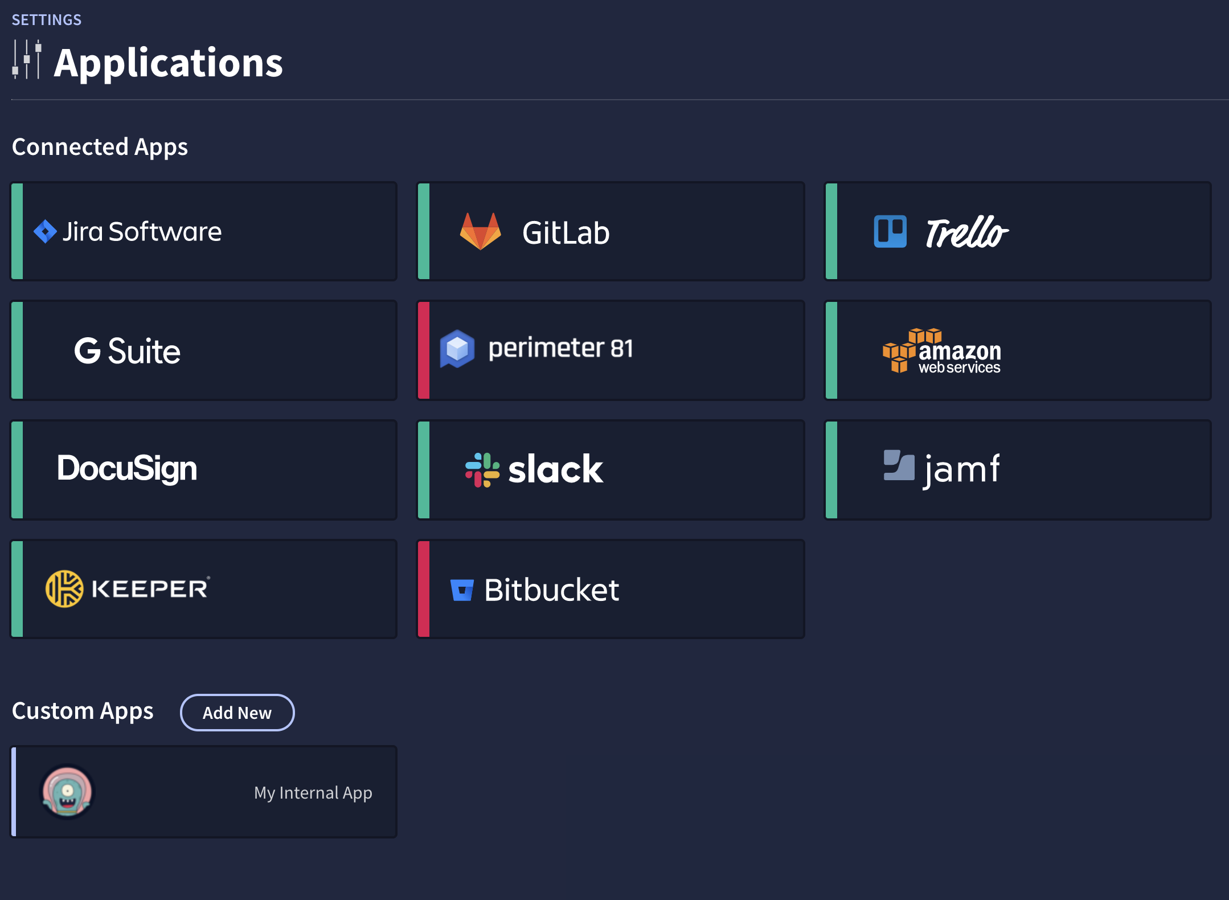Viewport: 1229px width, 900px height.
Task: Click the Connected Apps section heading
Action: pos(99,146)
